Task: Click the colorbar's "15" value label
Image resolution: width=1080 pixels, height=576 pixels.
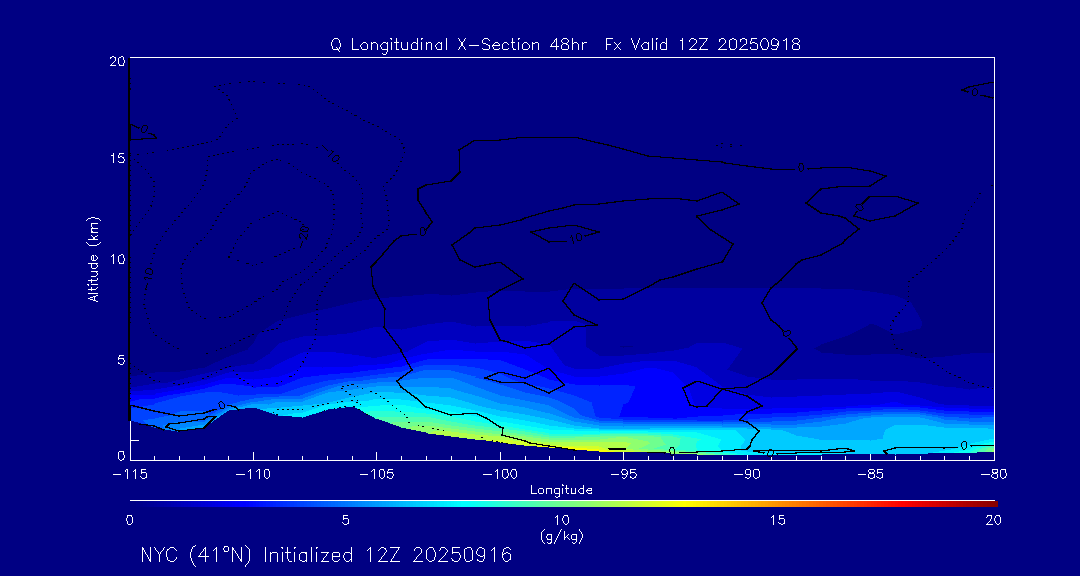Action: (x=777, y=520)
